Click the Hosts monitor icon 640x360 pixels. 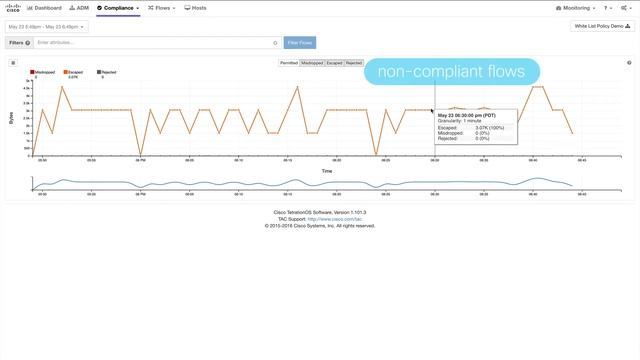pyautogui.click(x=187, y=8)
